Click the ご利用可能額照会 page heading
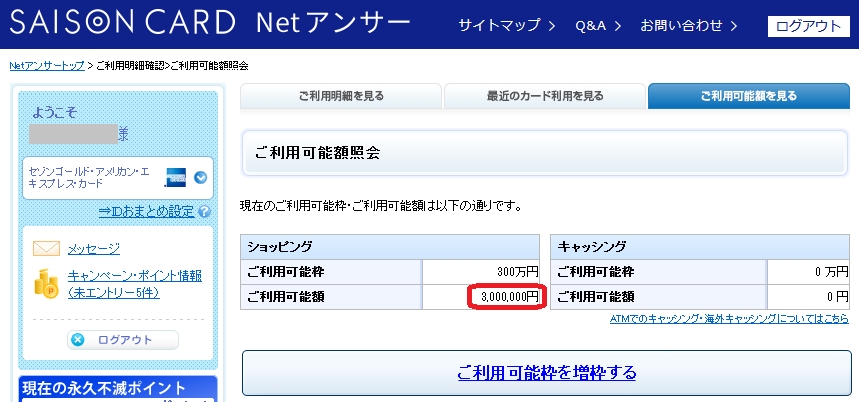The image size is (859, 402). point(317,153)
